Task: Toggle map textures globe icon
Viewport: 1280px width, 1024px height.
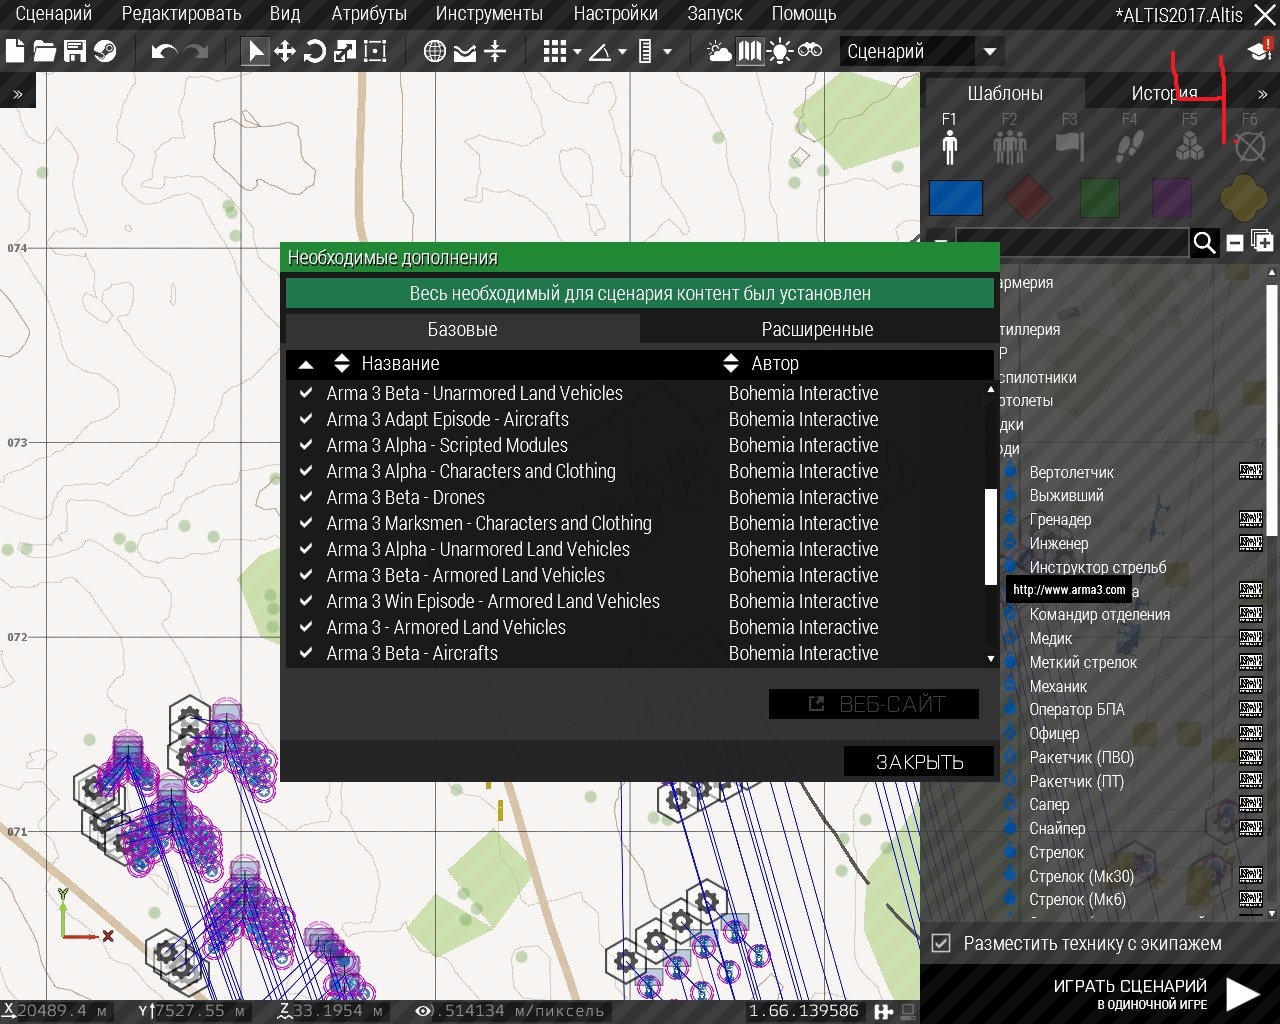Action: tap(435, 51)
